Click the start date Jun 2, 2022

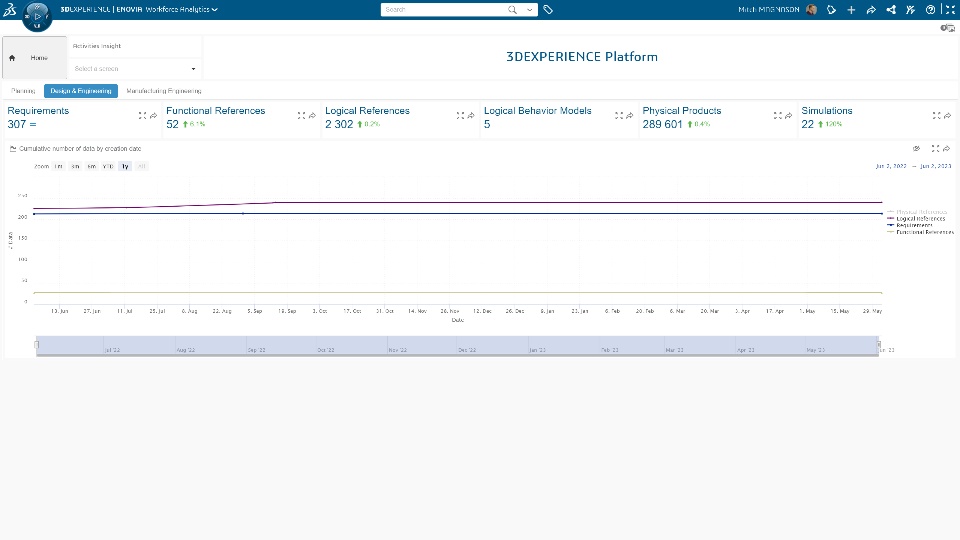click(891, 166)
